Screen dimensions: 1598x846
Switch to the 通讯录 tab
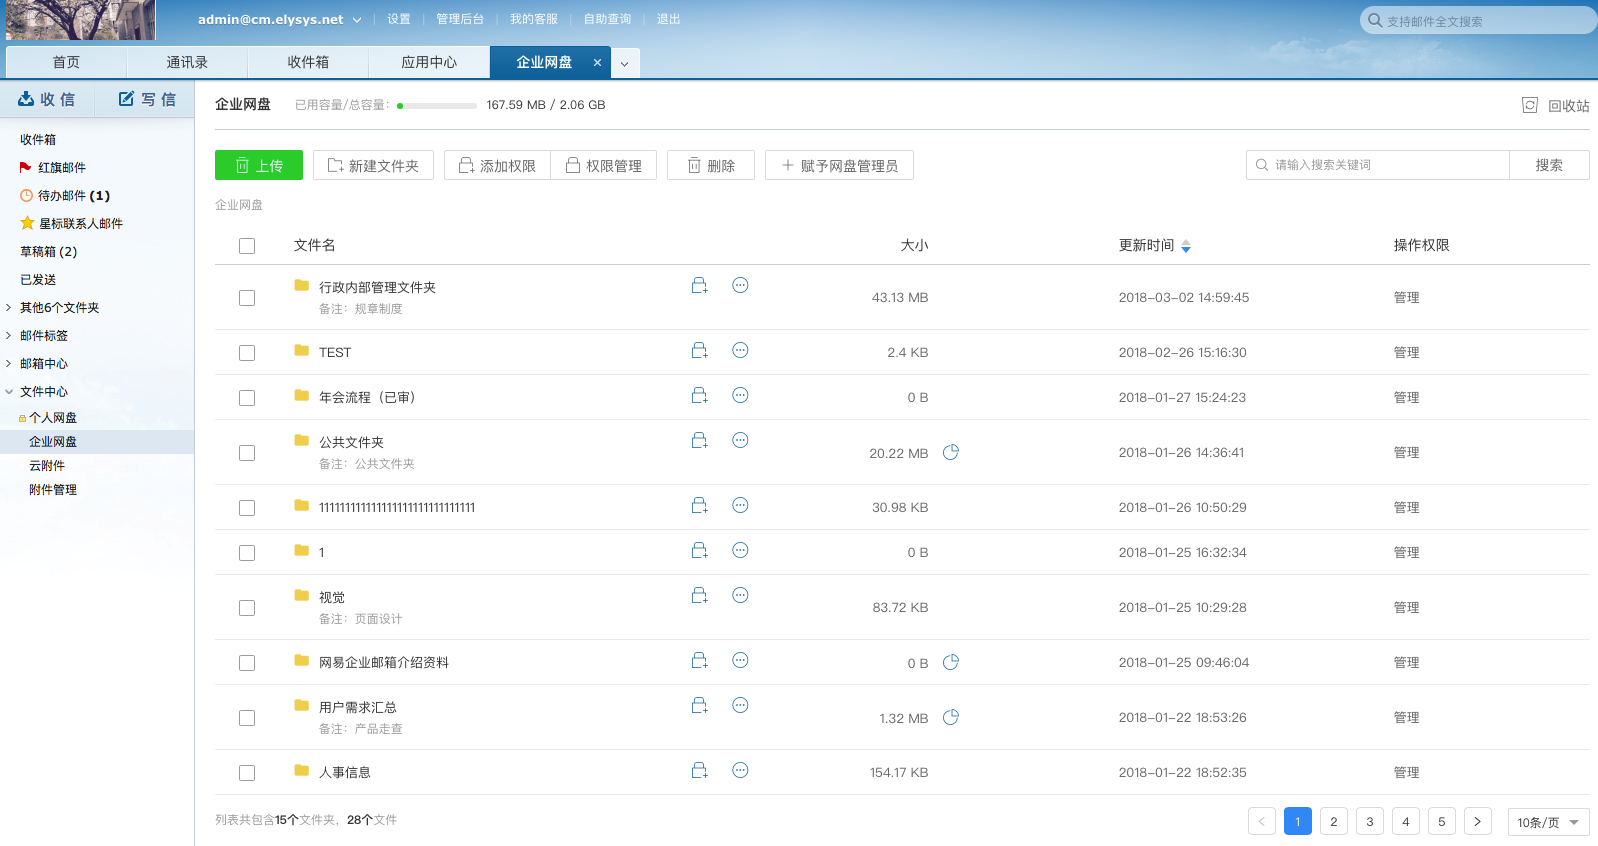[187, 62]
